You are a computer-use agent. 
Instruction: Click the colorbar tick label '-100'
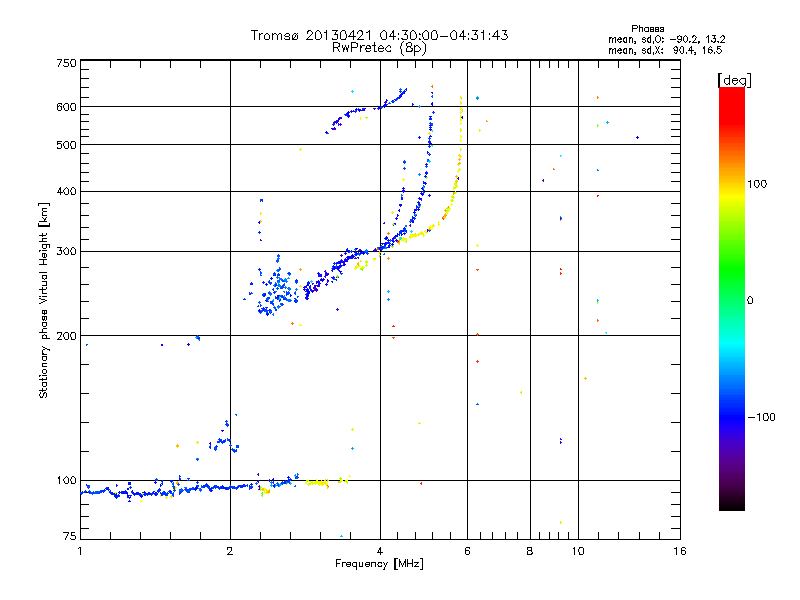coord(761,417)
